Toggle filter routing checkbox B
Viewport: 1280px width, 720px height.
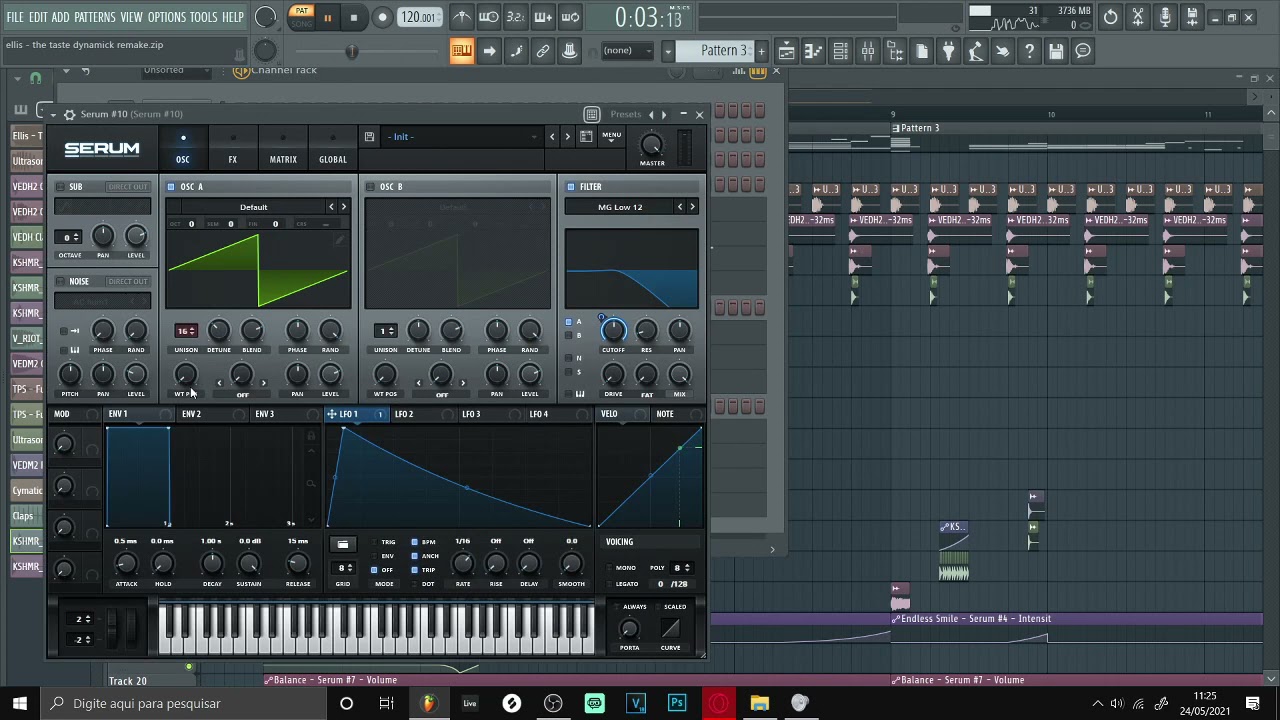pyautogui.click(x=568, y=336)
